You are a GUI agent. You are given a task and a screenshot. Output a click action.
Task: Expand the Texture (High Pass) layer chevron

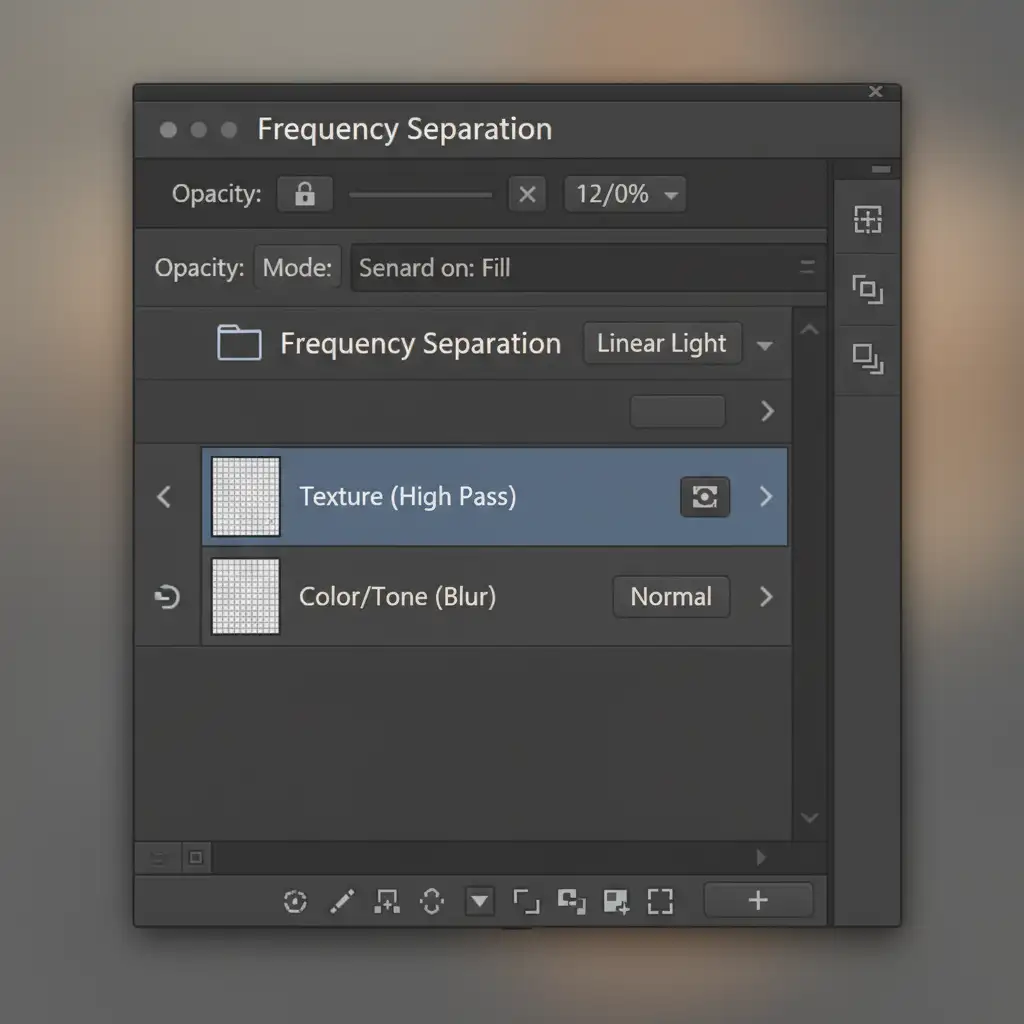[x=766, y=497]
